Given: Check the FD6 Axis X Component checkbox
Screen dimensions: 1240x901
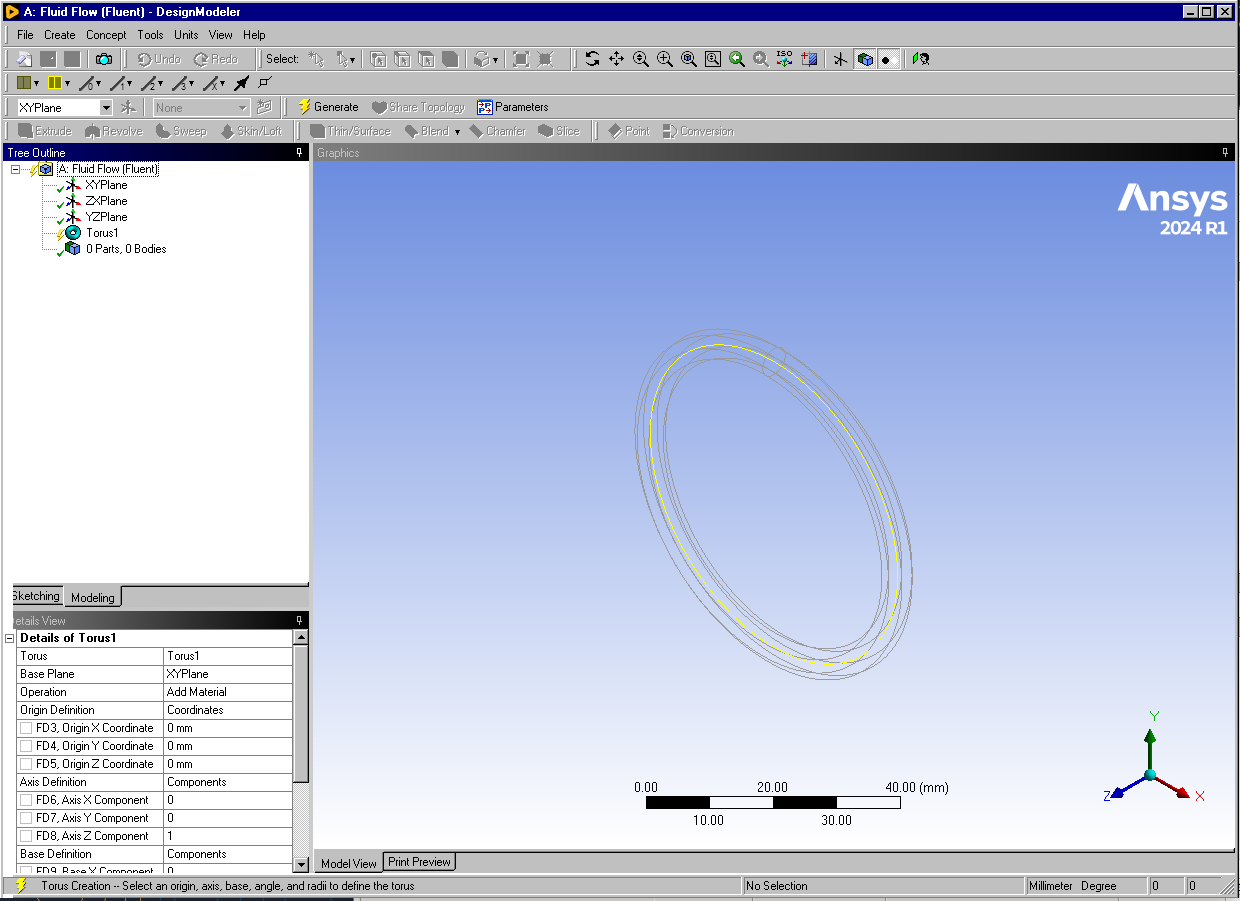Looking at the screenshot, I should pyautogui.click(x=26, y=800).
